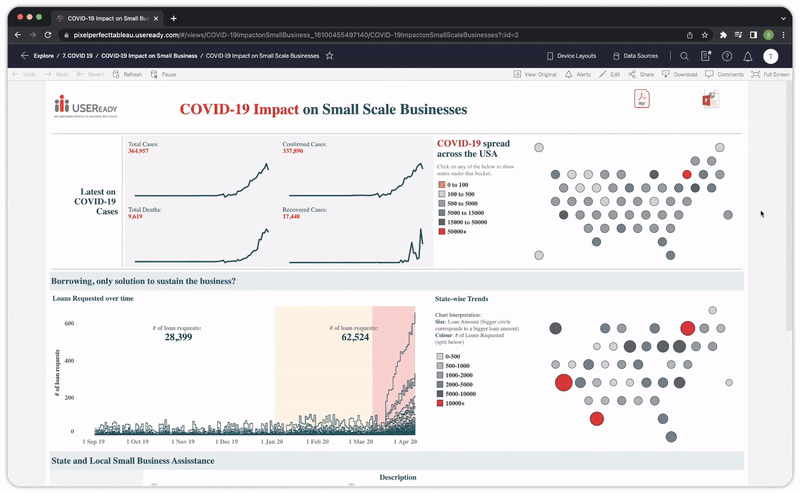Select the 50000+ cases legend swatch
800x493 pixels.
click(441, 230)
